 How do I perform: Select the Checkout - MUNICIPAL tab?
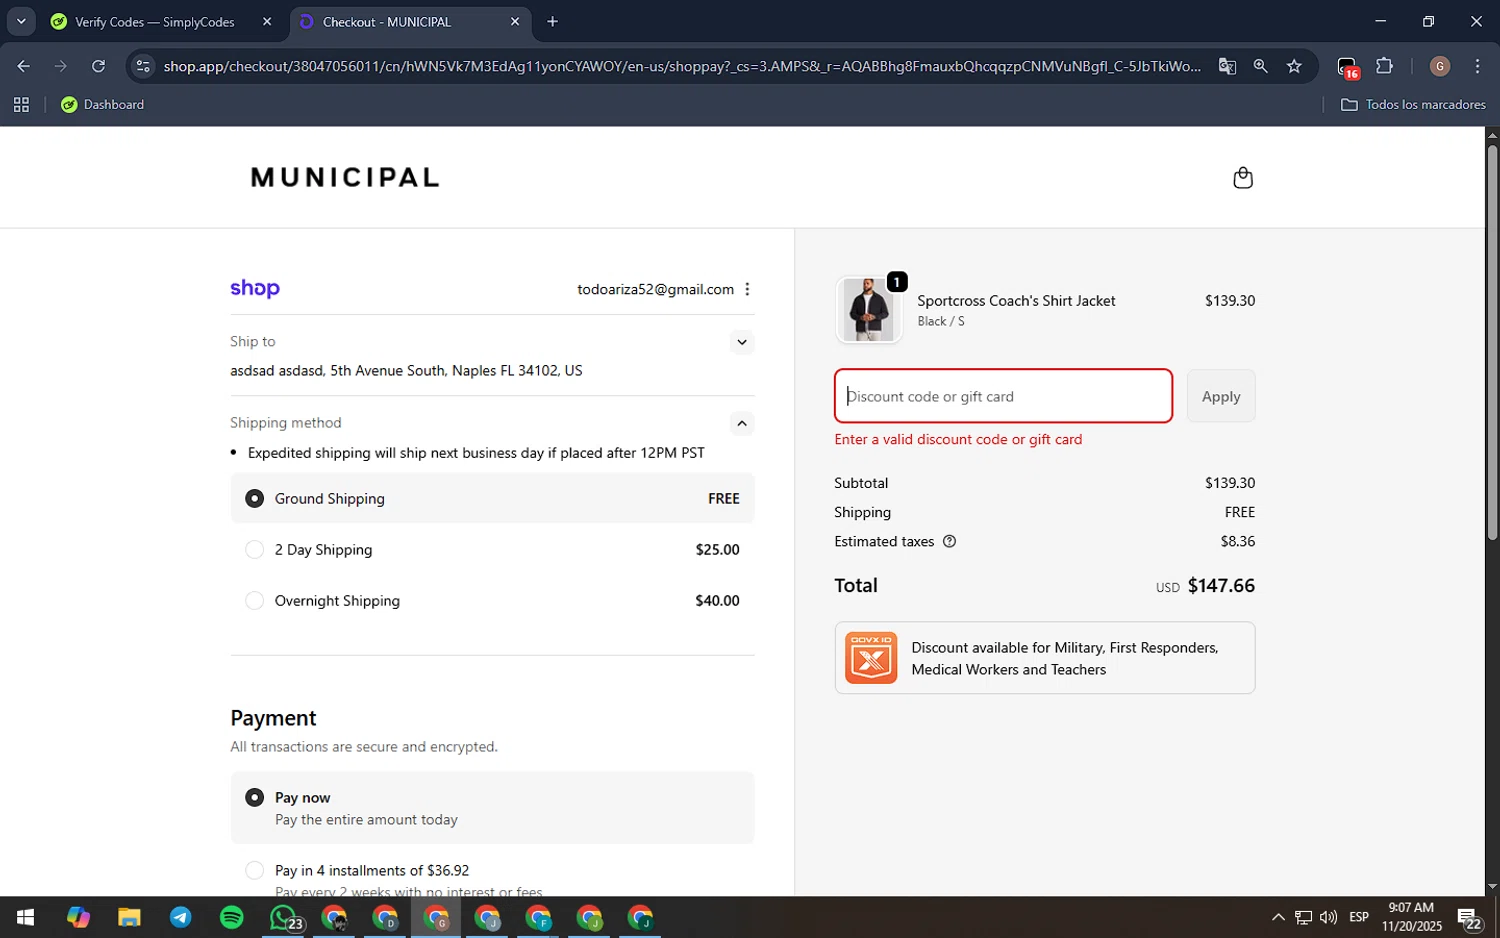(411, 21)
